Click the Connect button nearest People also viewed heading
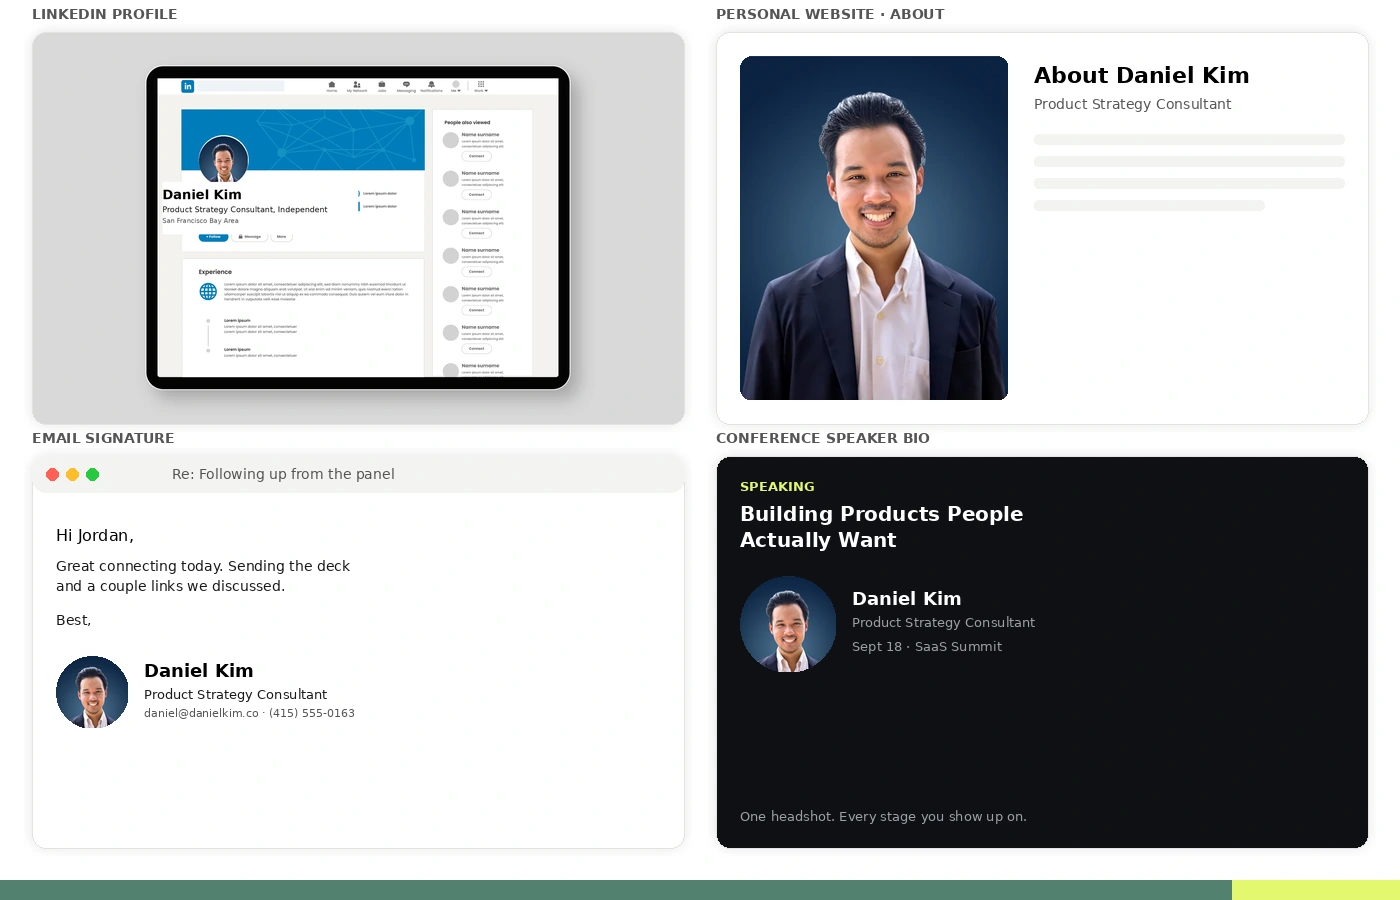This screenshot has height=900, width=1400. tap(476, 156)
